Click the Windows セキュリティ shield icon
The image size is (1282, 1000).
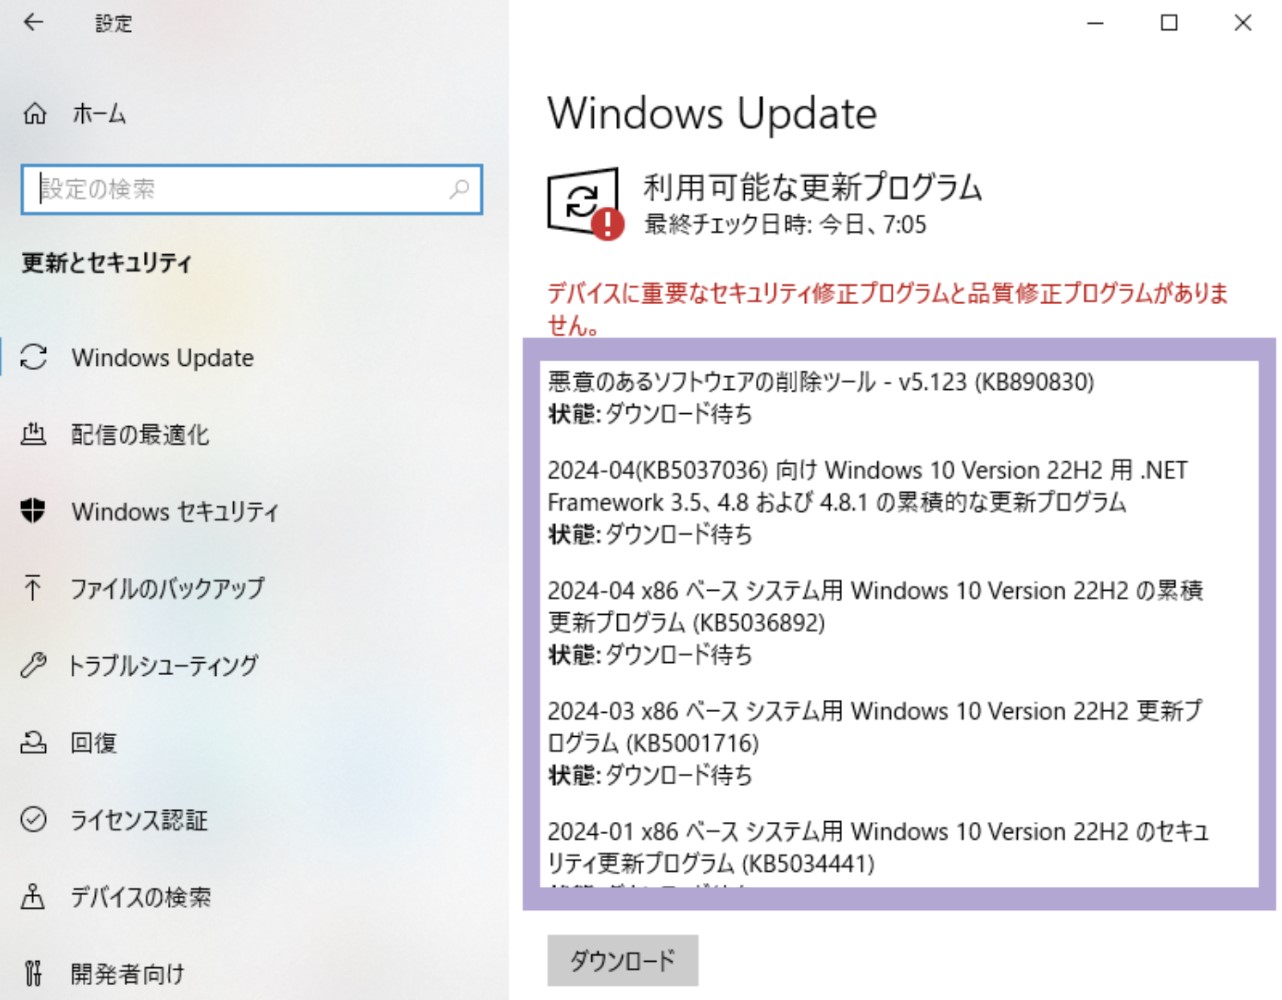34,511
